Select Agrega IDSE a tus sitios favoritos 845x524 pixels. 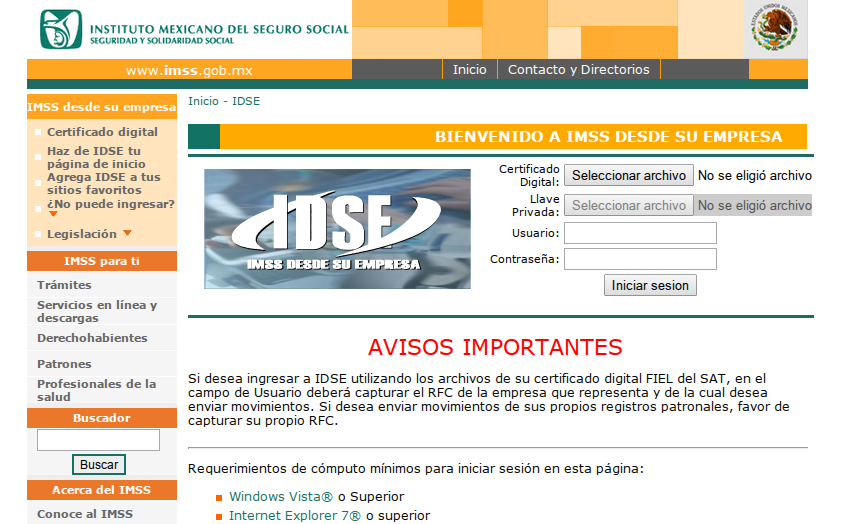point(103,183)
